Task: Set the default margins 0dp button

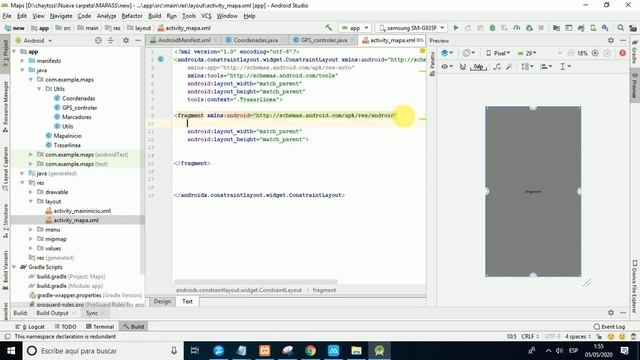Action: click(478, 67)
